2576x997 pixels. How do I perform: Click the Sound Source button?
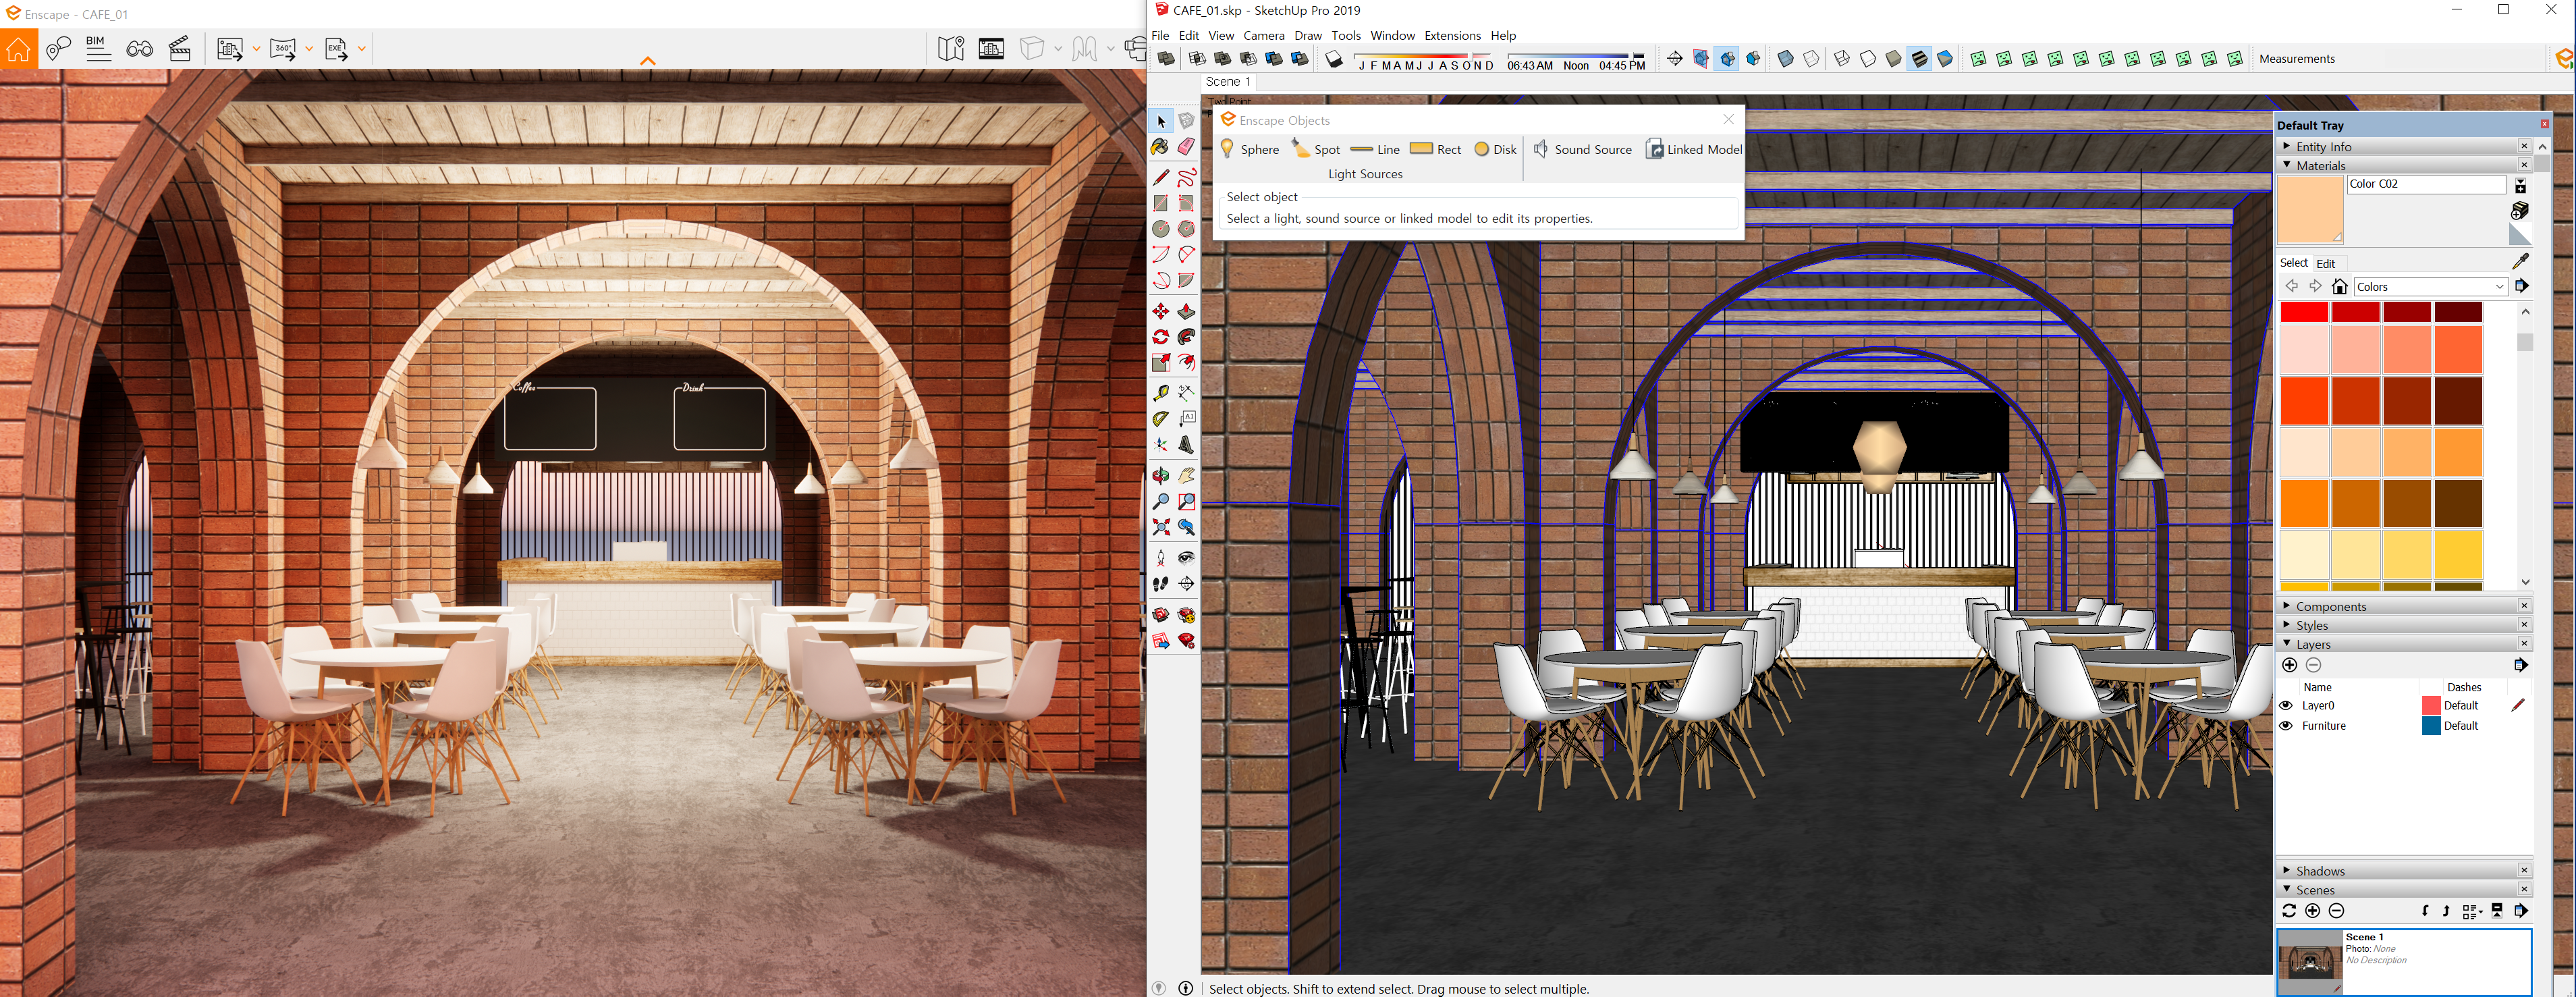coord(1582,149)
